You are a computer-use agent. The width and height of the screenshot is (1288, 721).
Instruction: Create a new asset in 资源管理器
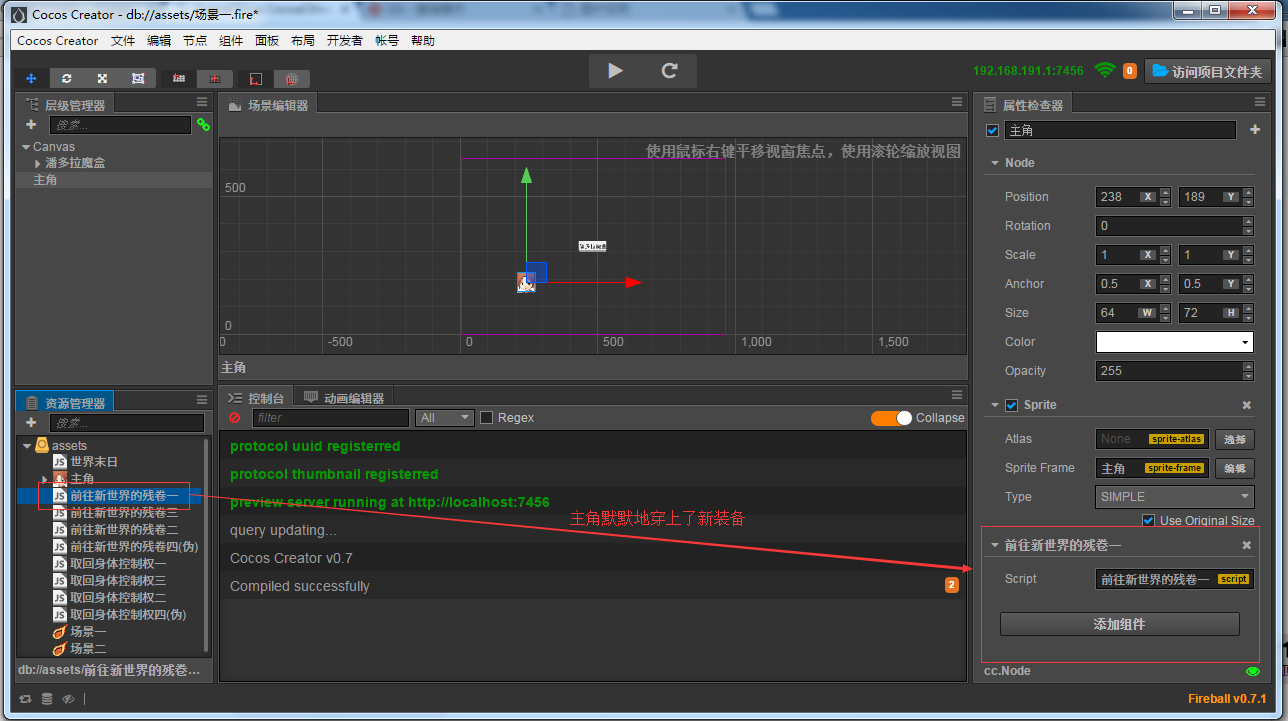(31, 423)
